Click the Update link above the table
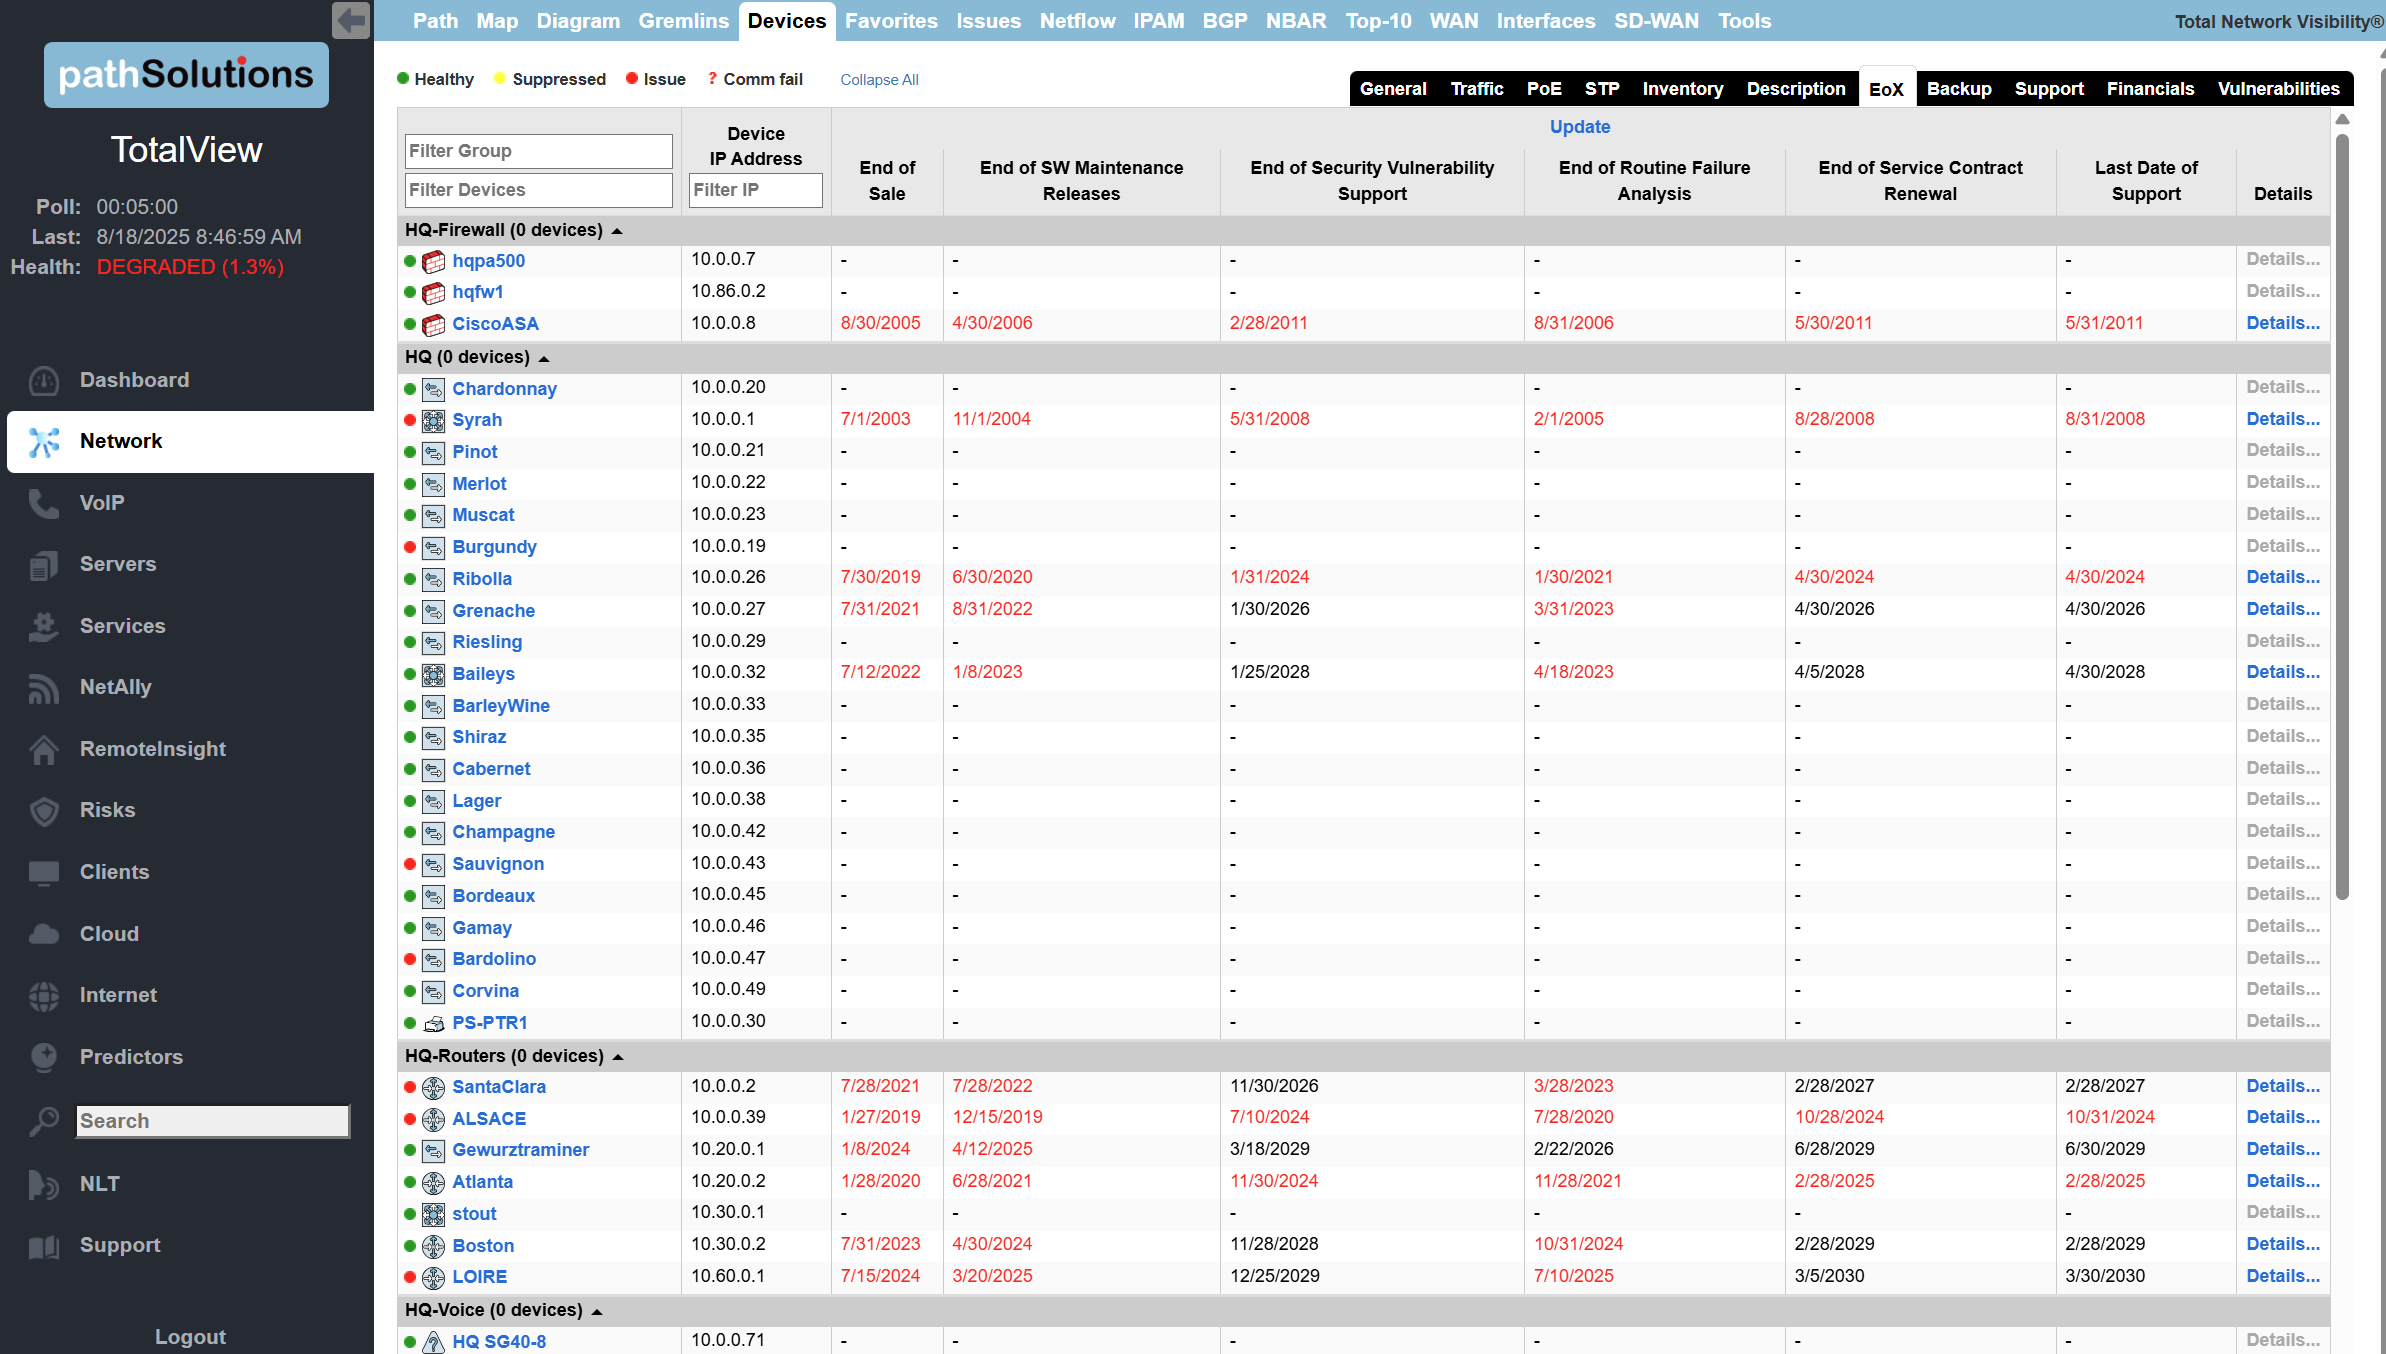 point(1579,127)
